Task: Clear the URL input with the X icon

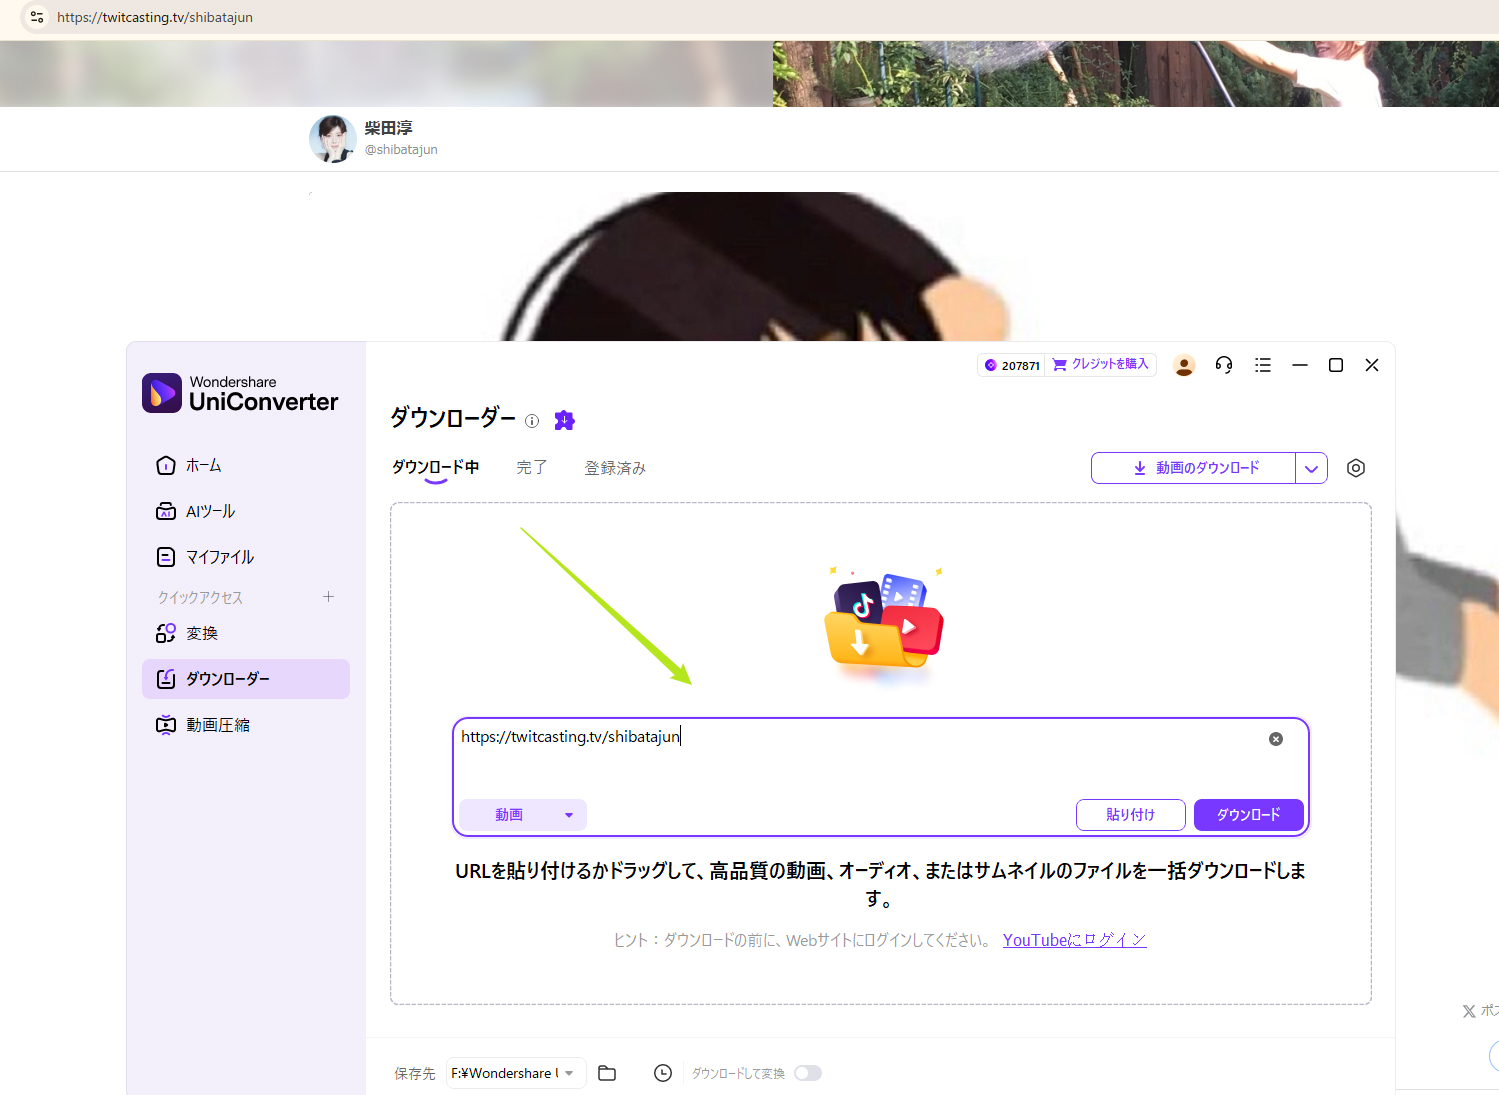Action: click(x=1275, y=738)
